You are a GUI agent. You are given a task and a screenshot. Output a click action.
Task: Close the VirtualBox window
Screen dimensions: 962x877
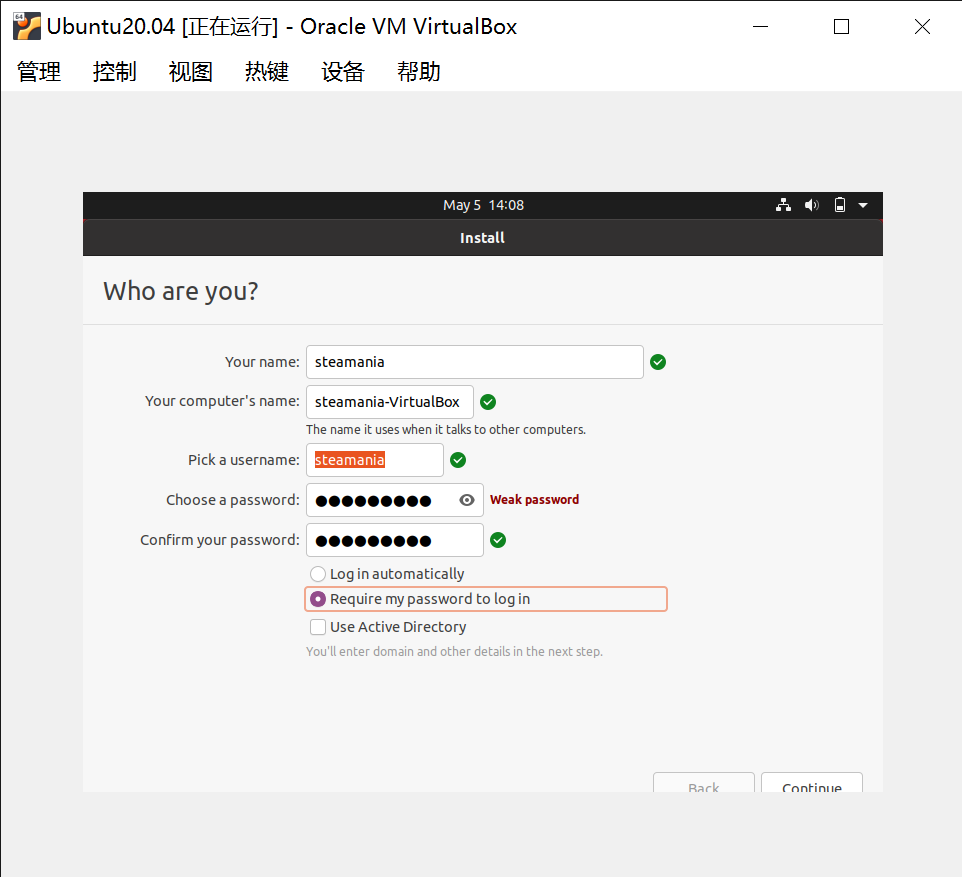[x=922, y=26]
